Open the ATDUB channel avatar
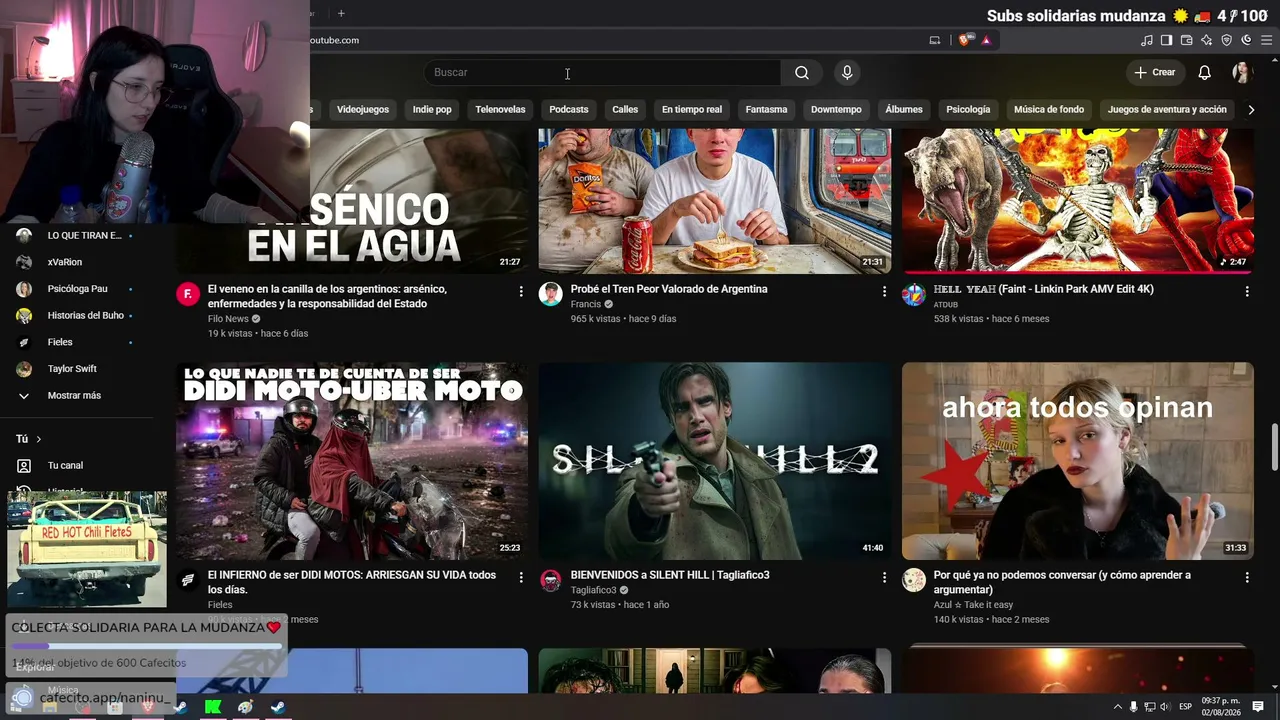This screenshot has width=1280, height=720. coord(914,294)
